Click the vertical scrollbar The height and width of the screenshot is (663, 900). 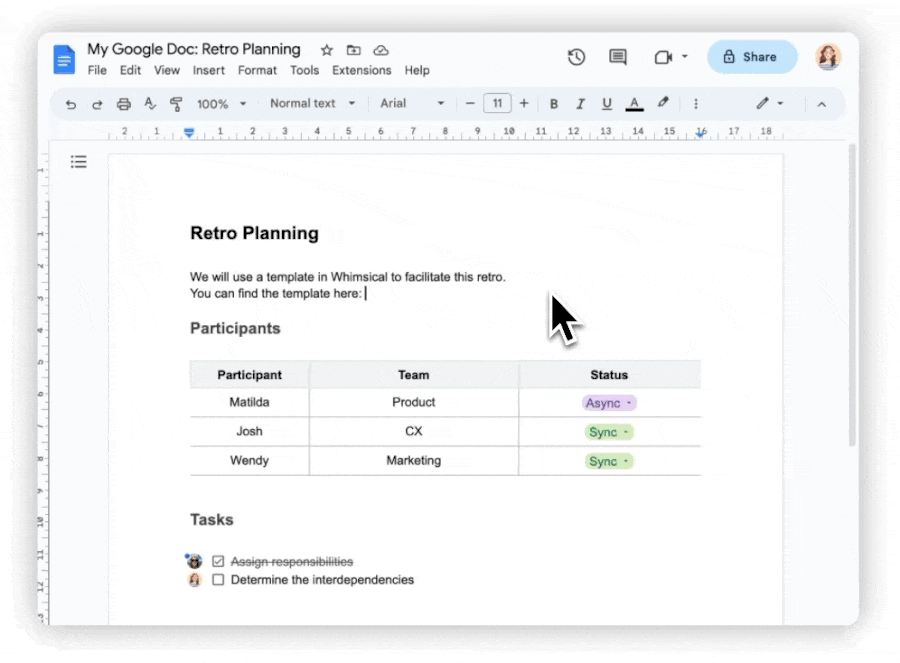[x=852, y=296]
